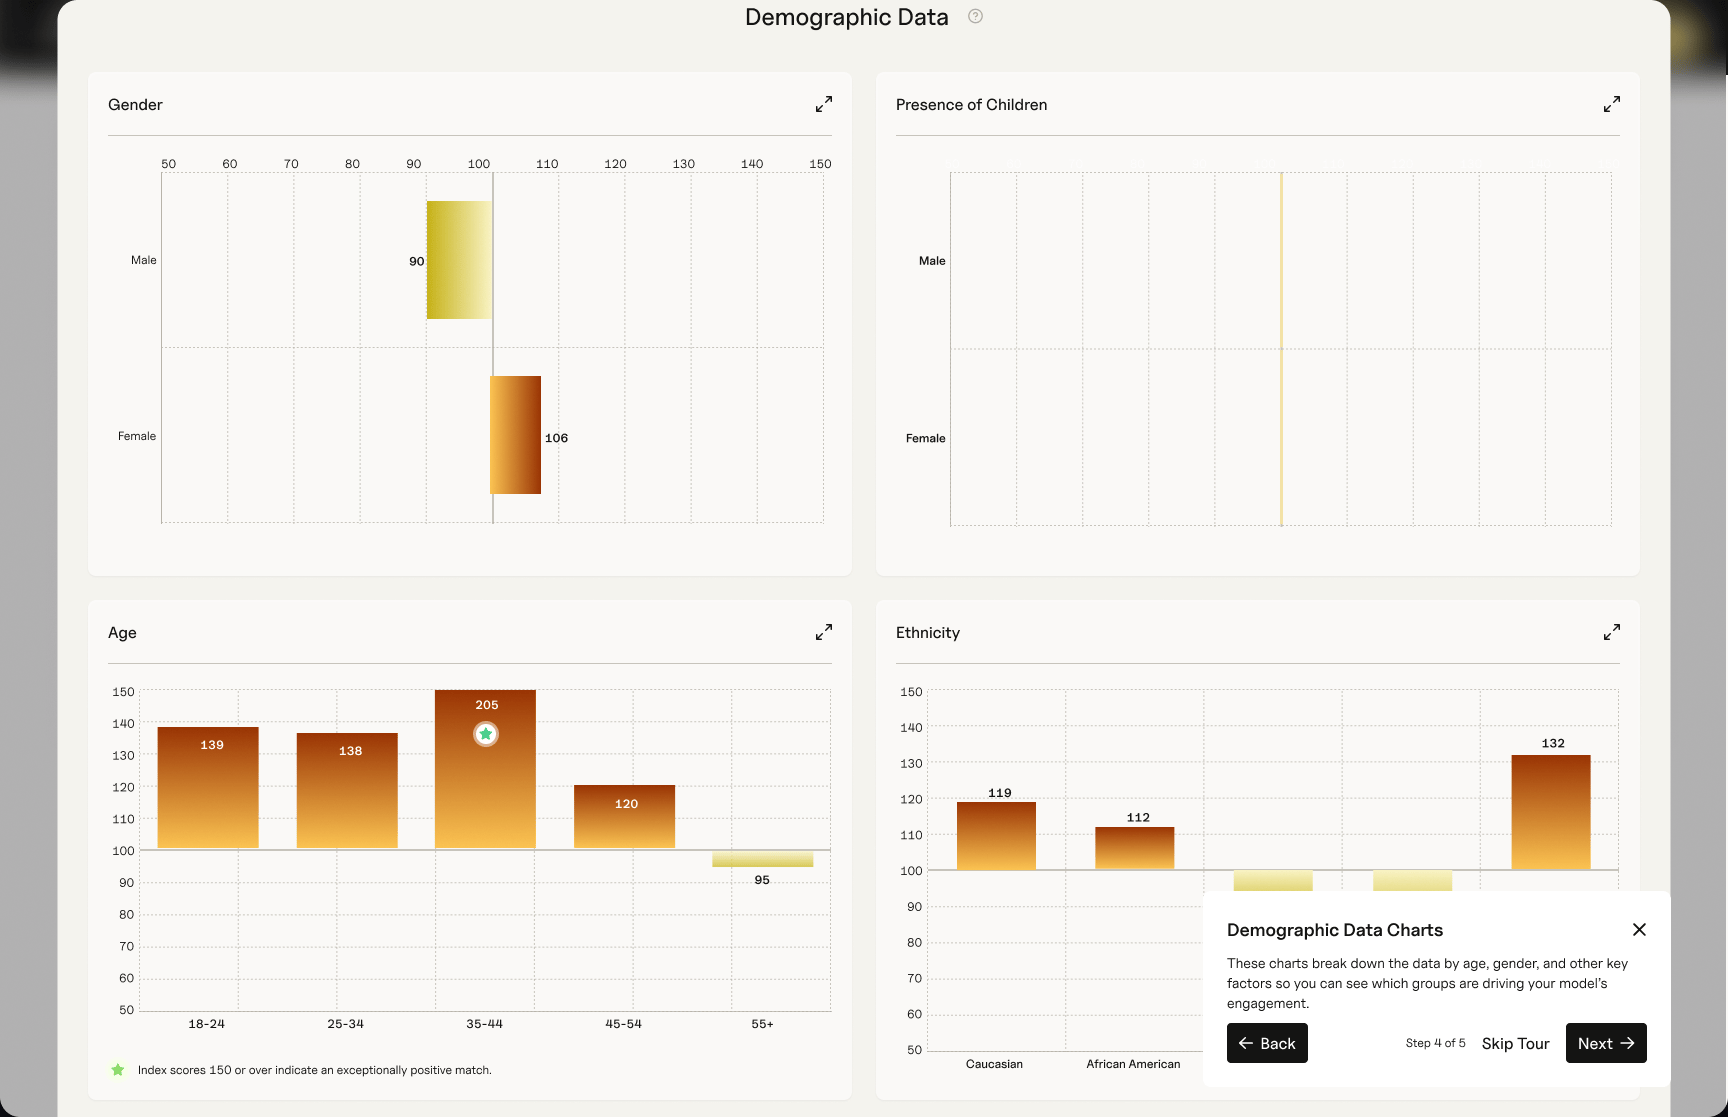Image resolution: width=1728 pixels, height=1117 pixels.
Task: Click the 'Demographic Data' page heading
Action: coord(846,17)
